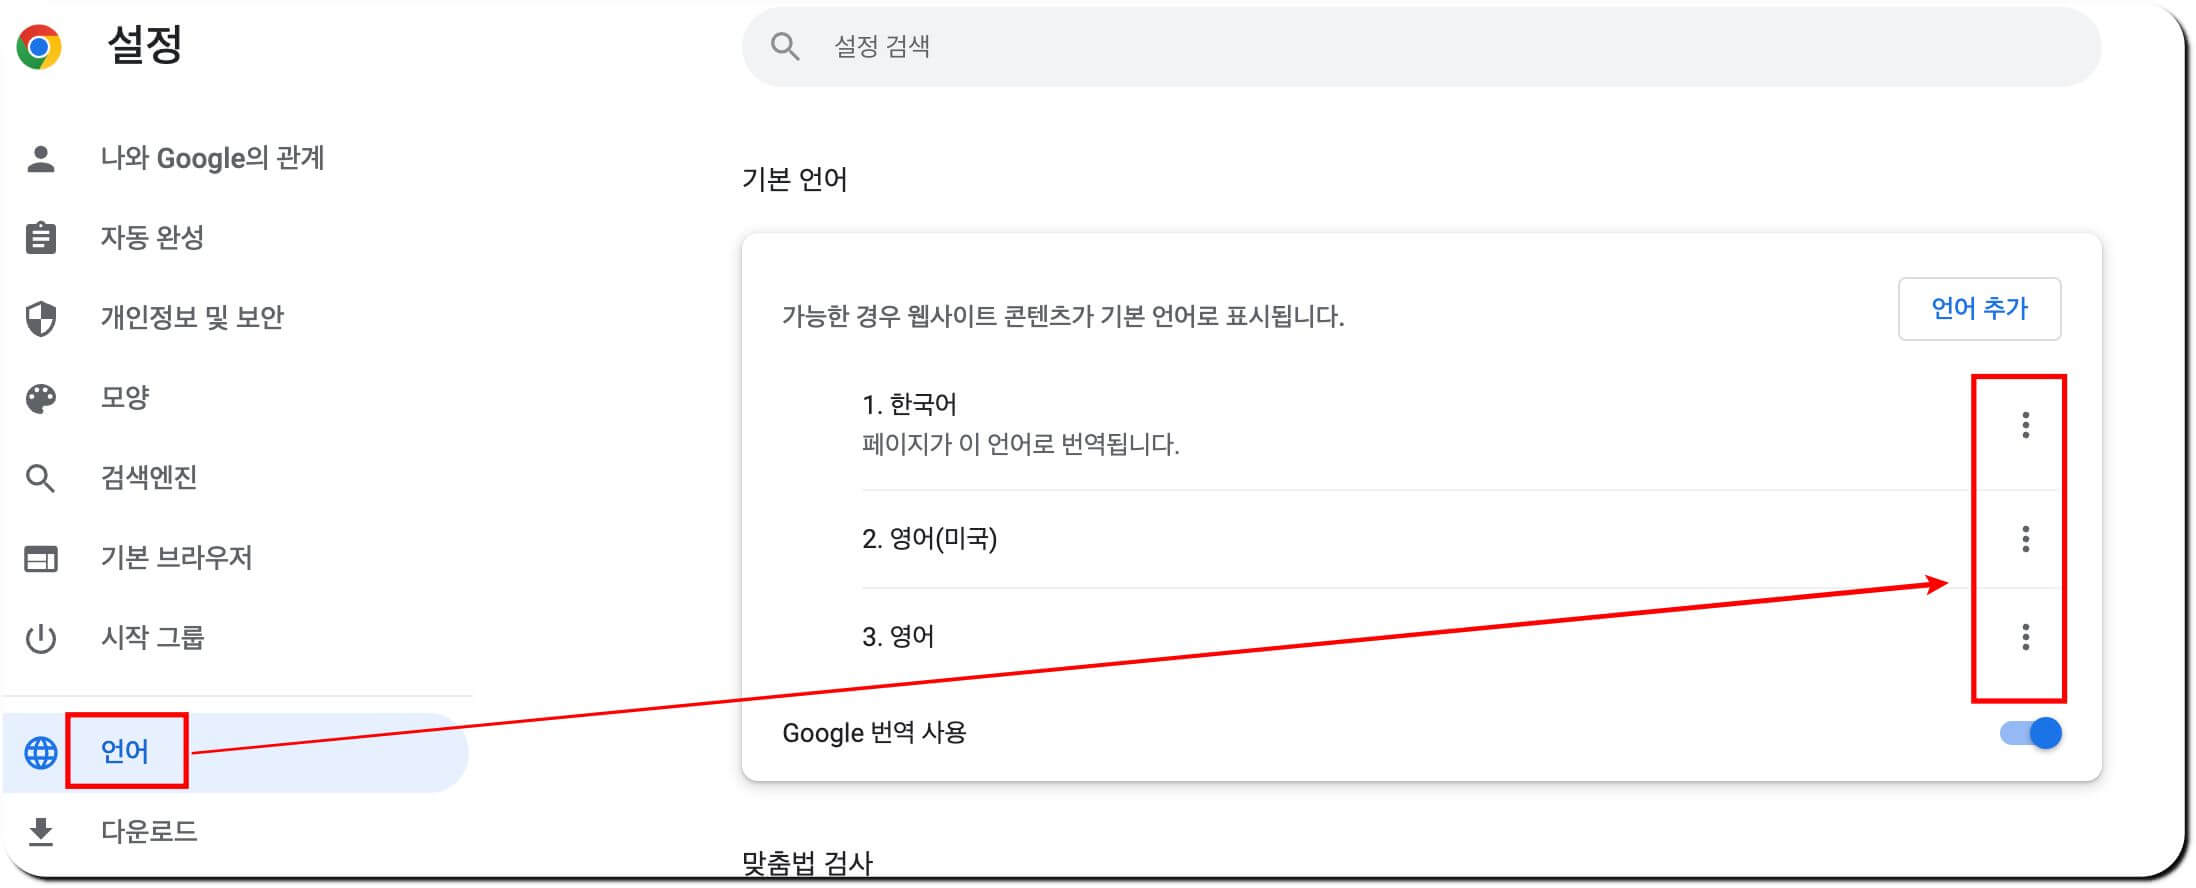Open 기본 브라우저 settings
The height and width of the screenshot is (888, 2196).
pos(176,558)
